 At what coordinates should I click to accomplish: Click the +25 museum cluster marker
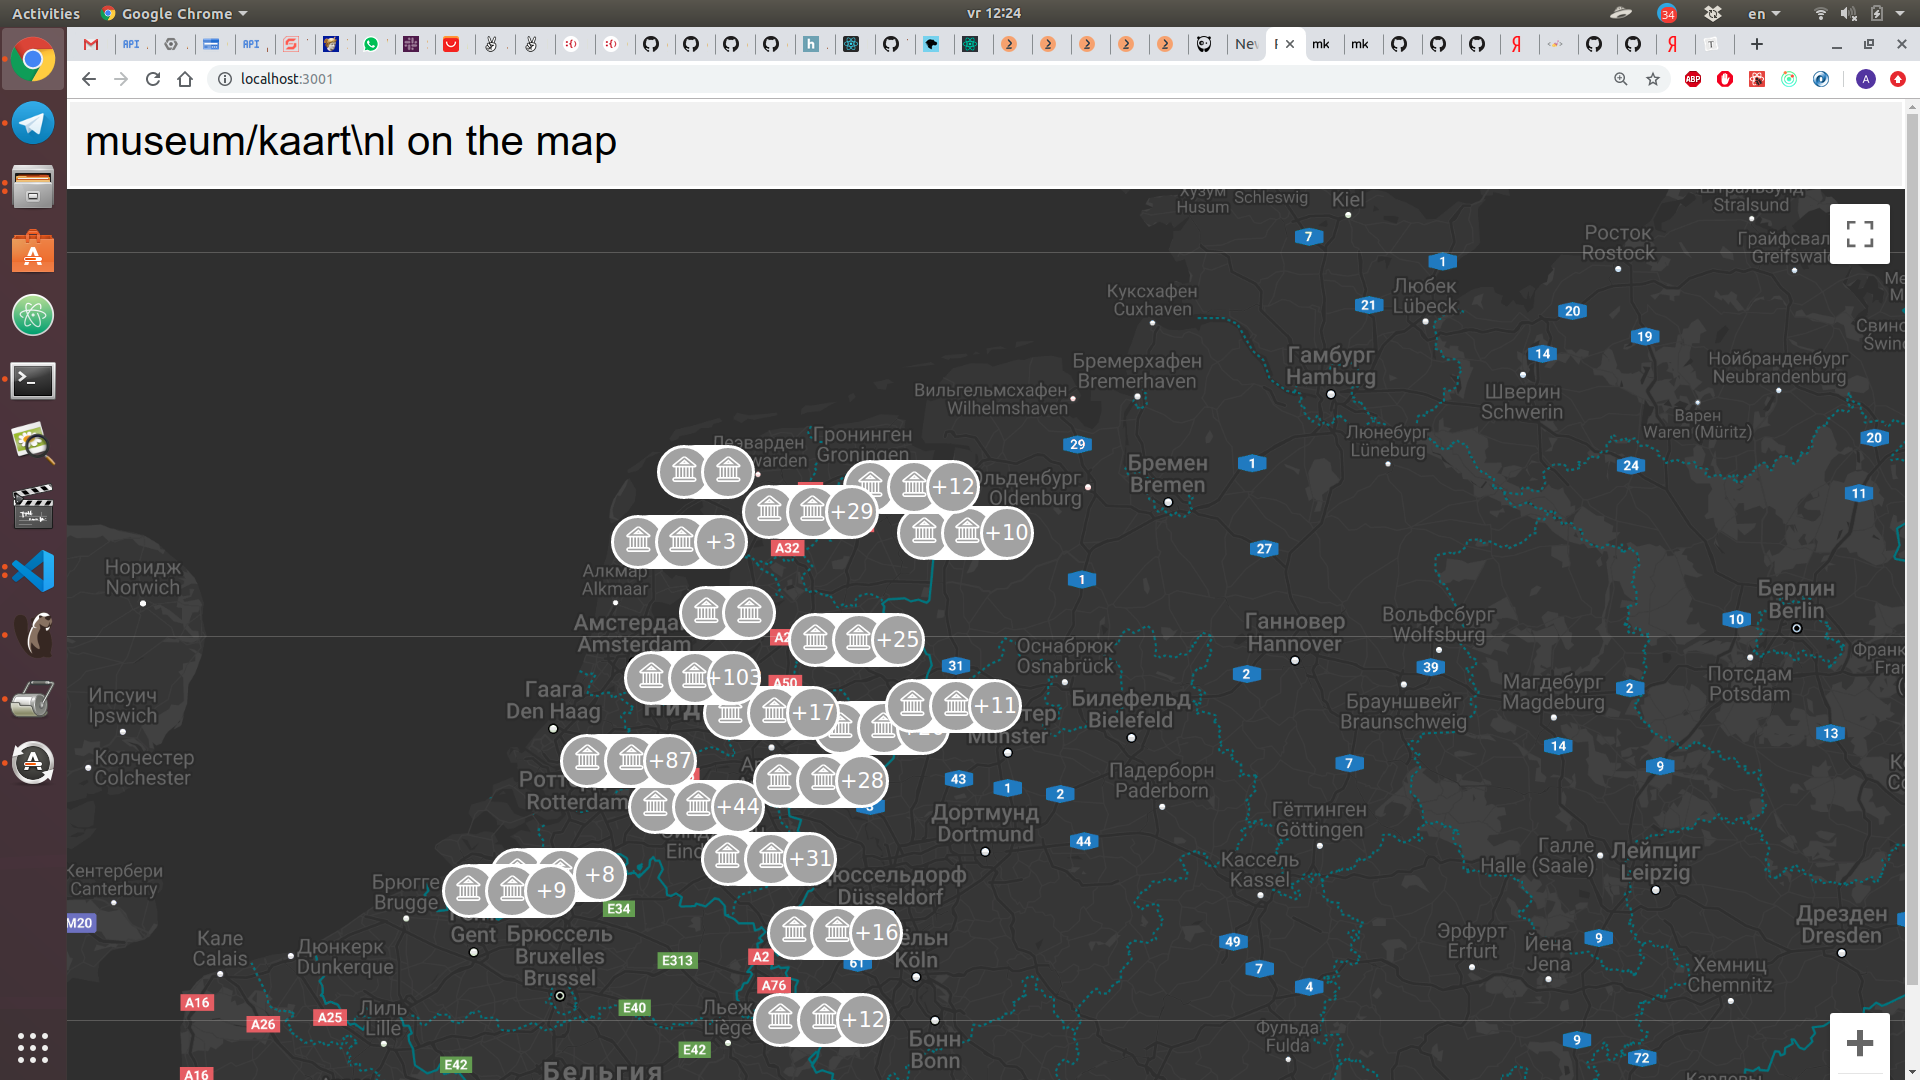point(898,640)
